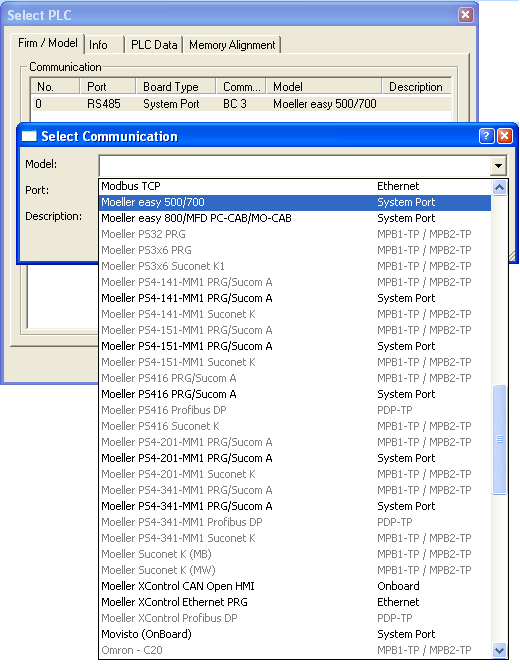Select Moeller PS4-341-MM1 Suconet K
This screenshot has width=520, height=671.
[x=295, y=538]
